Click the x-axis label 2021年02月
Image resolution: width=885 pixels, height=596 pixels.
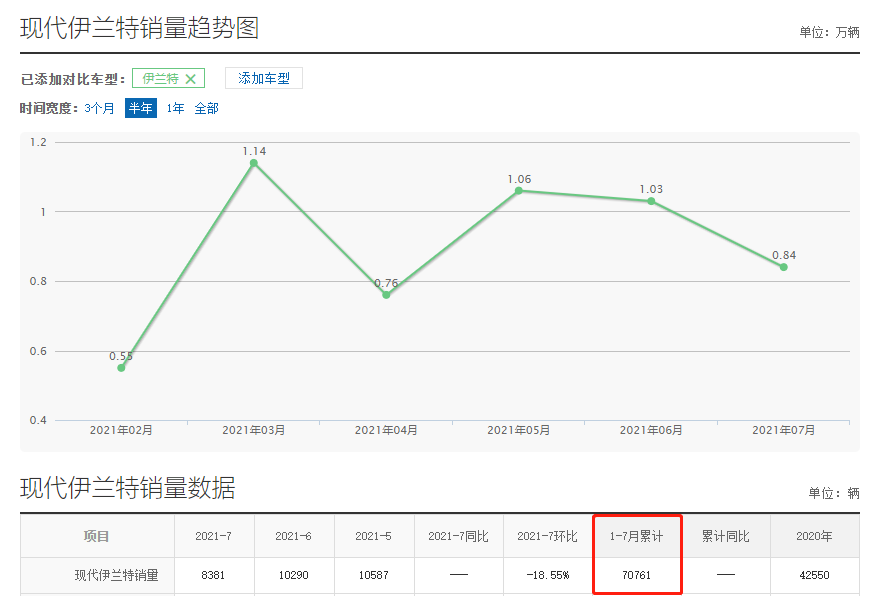[x=121, y=430]
